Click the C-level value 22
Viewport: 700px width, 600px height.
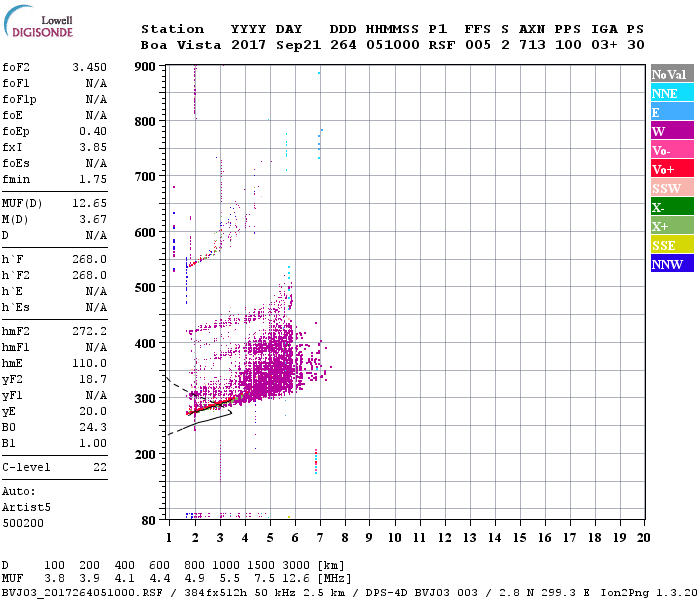100,467
